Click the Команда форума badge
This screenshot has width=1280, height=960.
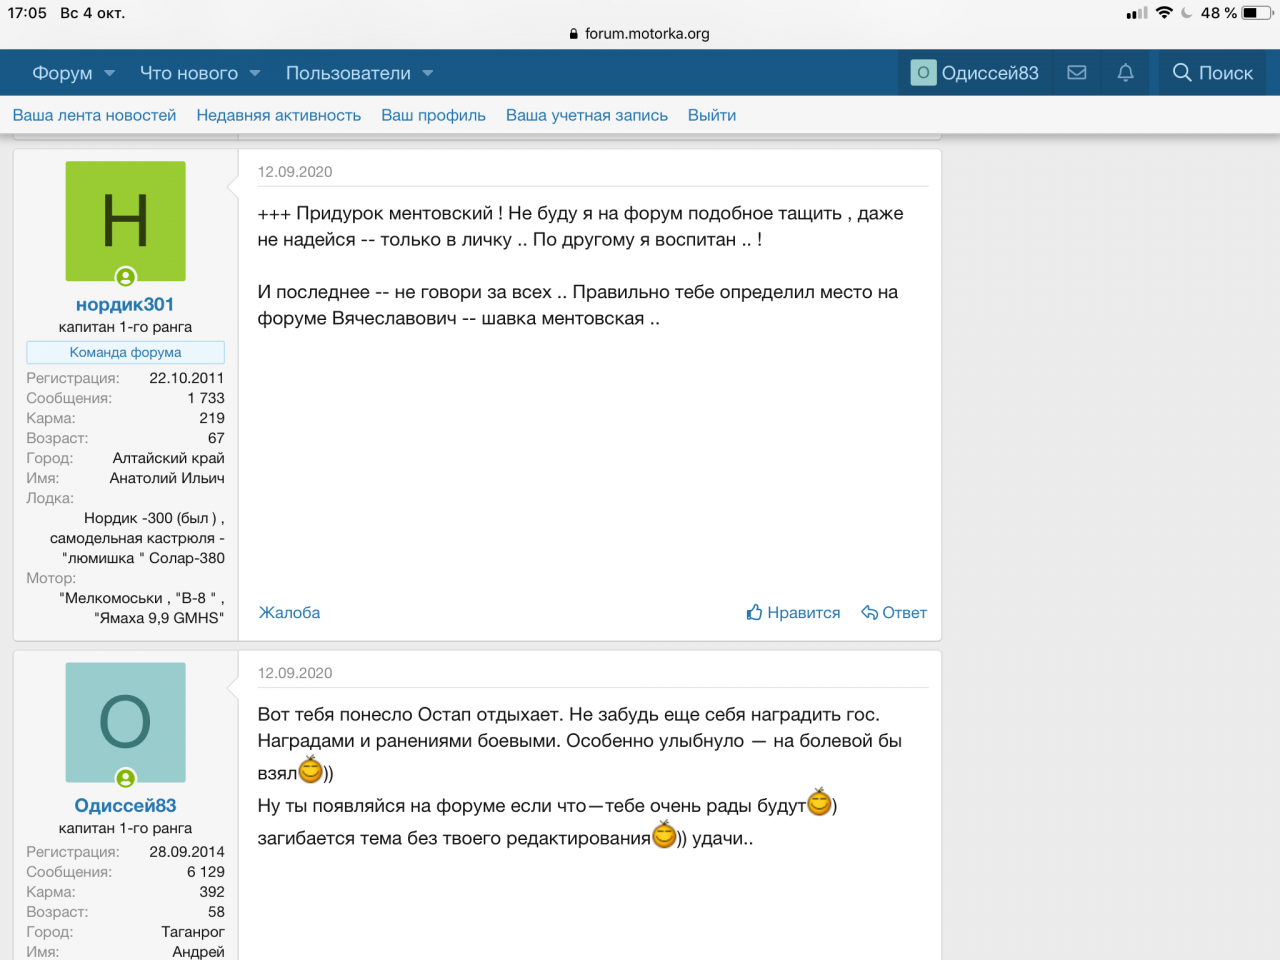[125, 352]
